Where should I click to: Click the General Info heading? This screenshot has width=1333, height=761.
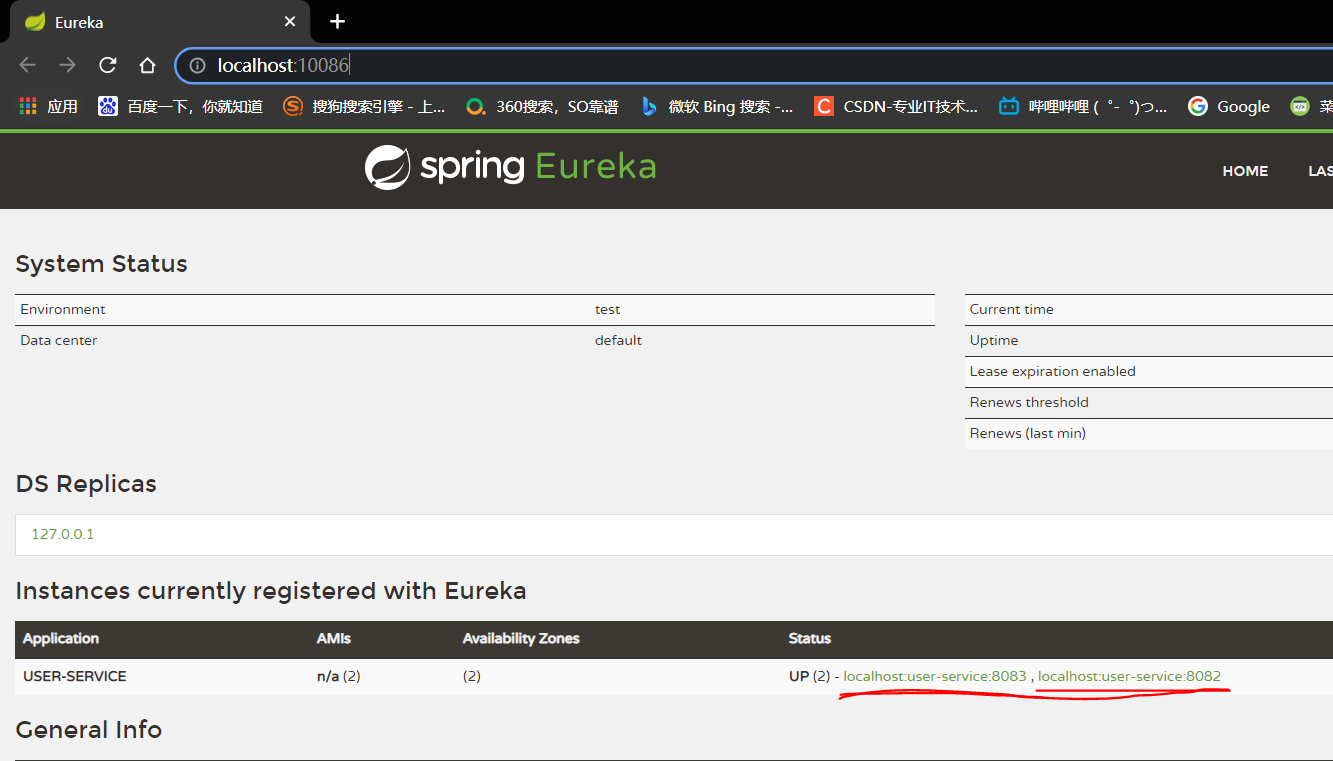tap(89, 730)
